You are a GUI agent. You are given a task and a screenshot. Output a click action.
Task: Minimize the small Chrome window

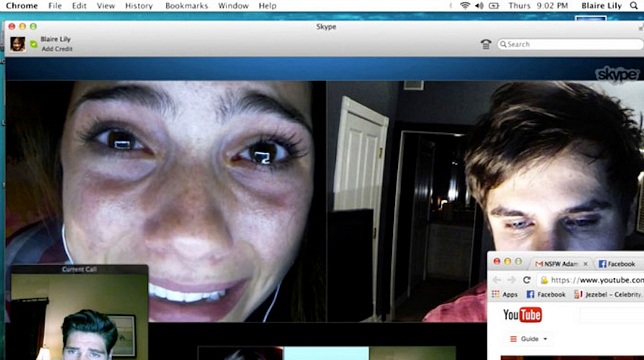(x=507, y=261)
